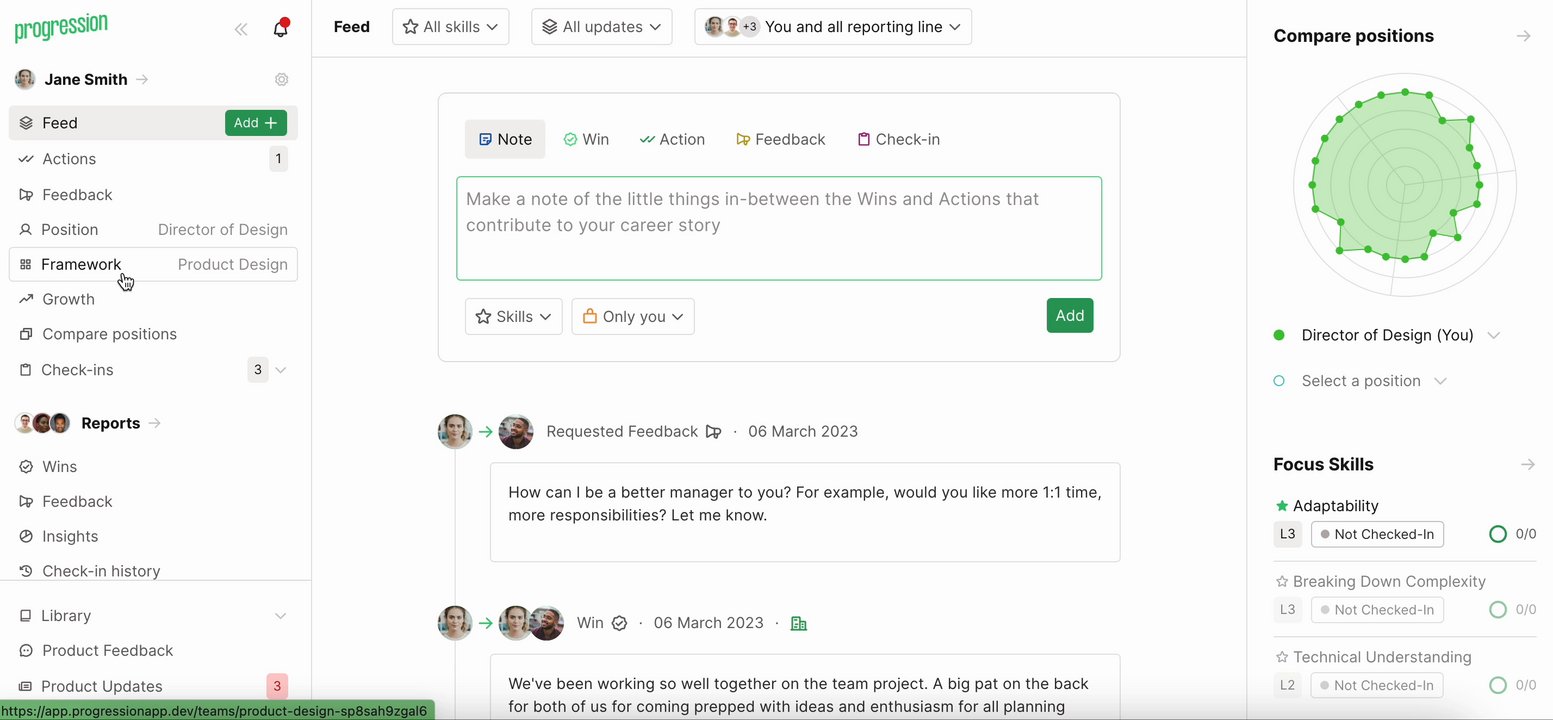Open the All skills filter dropdown

click(450, 27)
